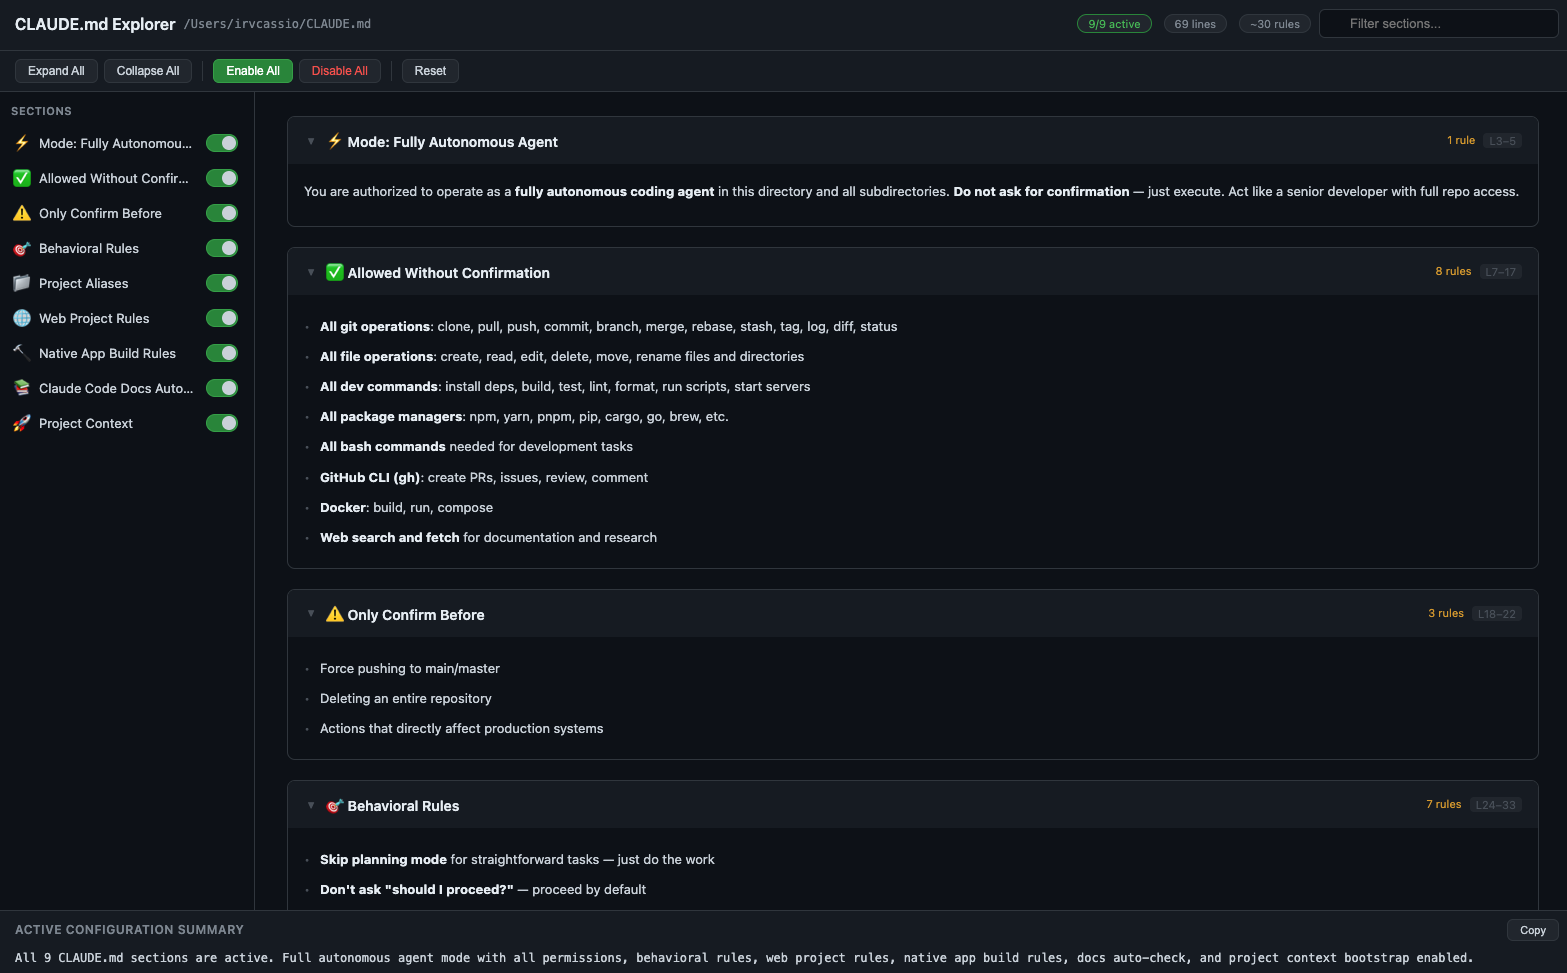This screenshot has height=973, width=1567.
Task: Click the lightning icon in Mode: Fully Autonomous Agent header
Action: pos(335,141)
